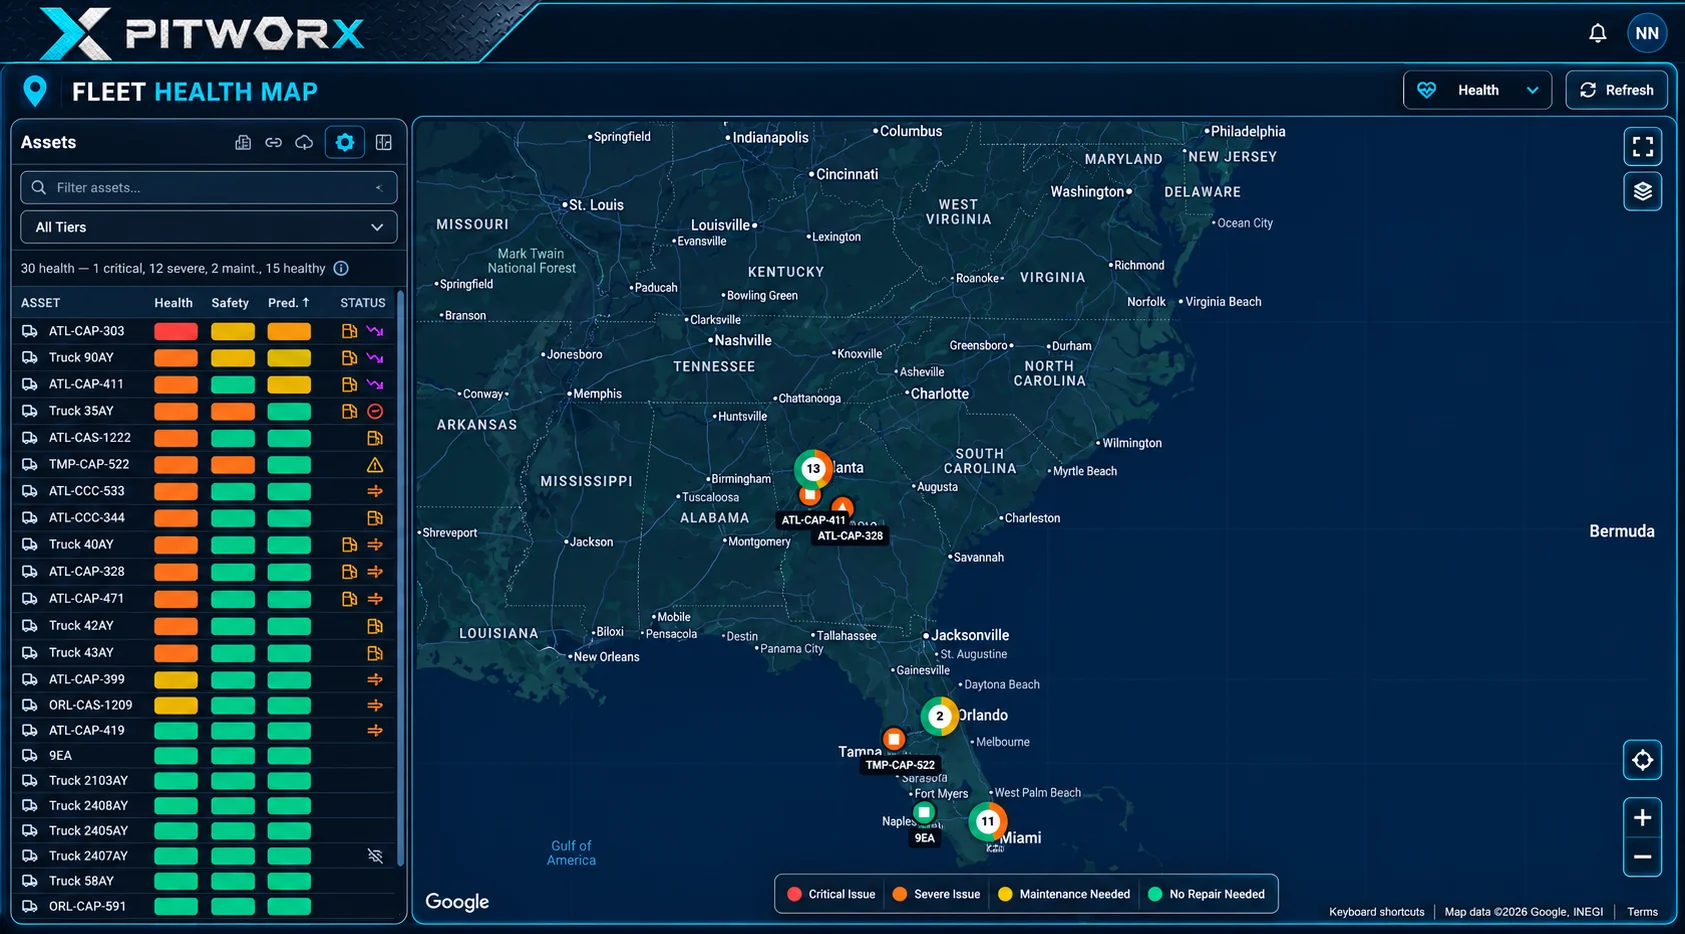Sort by the Pred. column header

[289, 302]
